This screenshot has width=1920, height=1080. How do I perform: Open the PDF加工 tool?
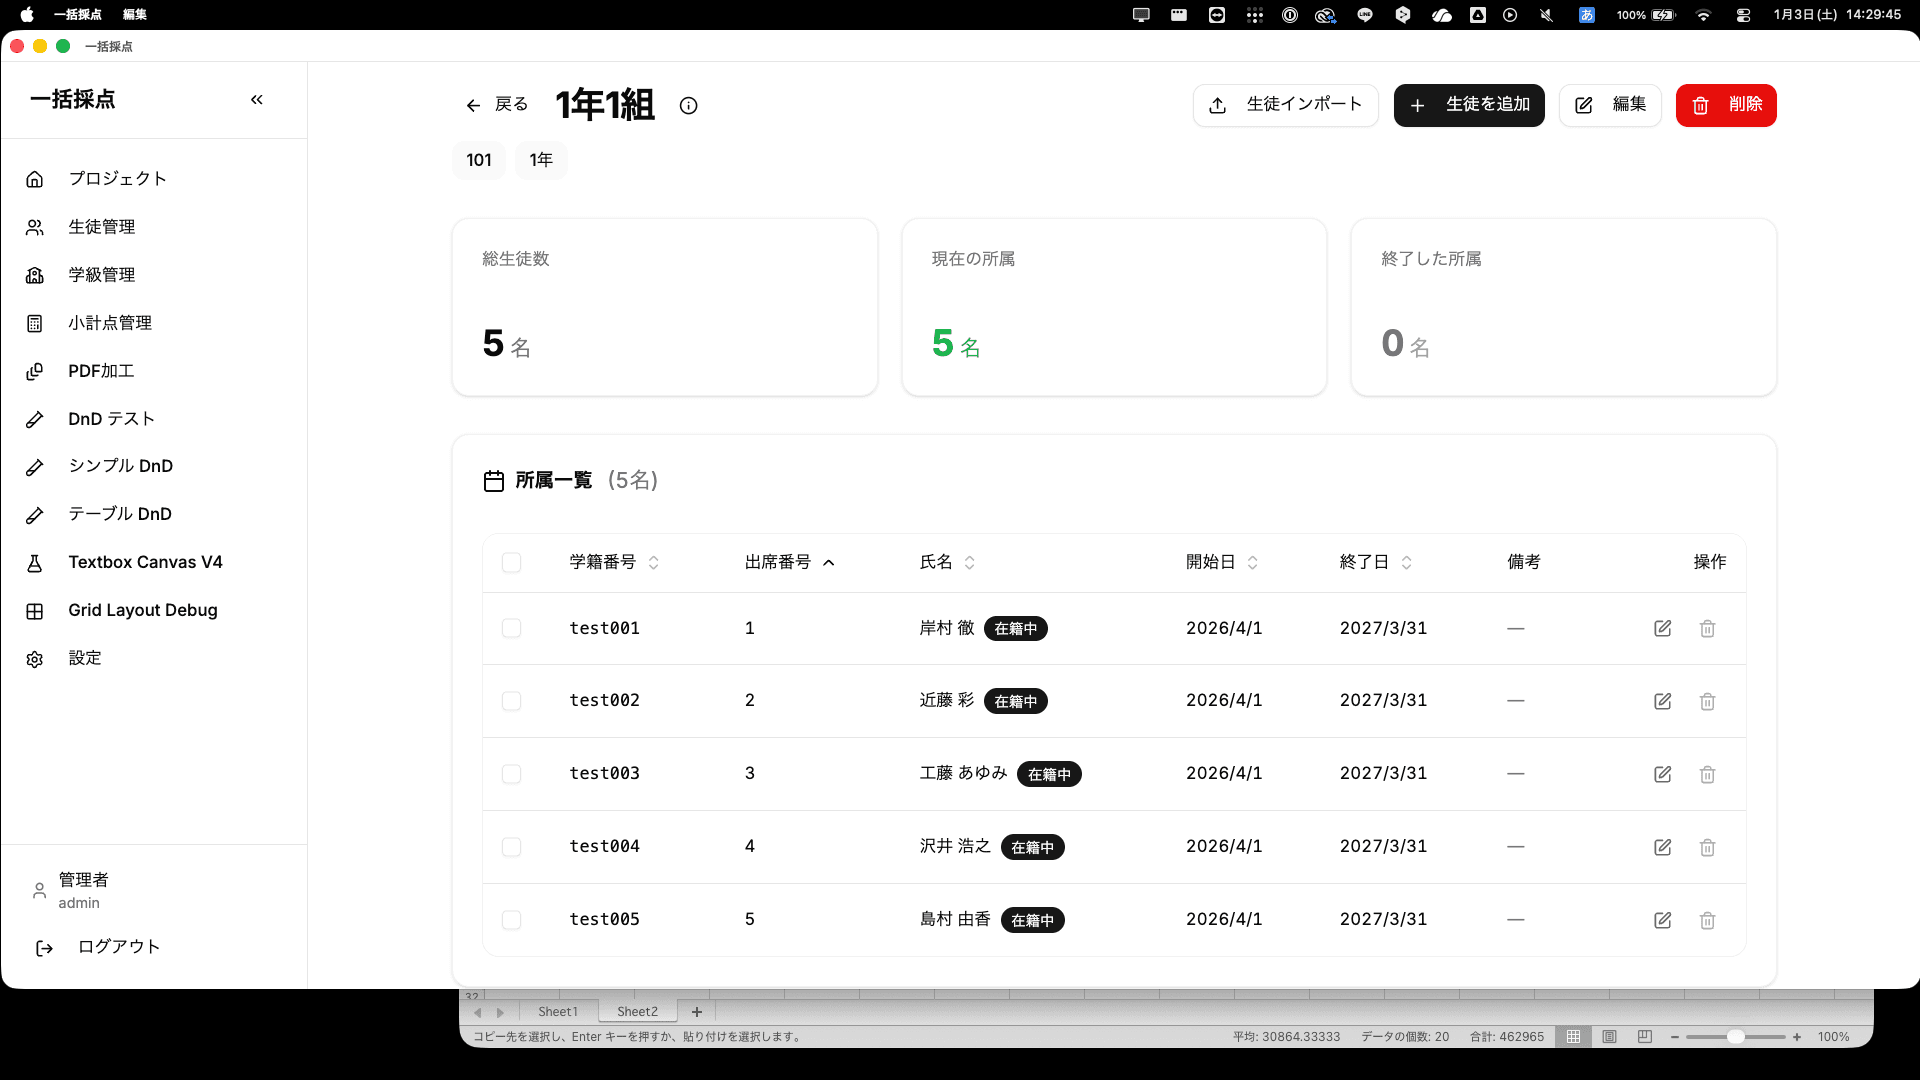coord(99,371)
